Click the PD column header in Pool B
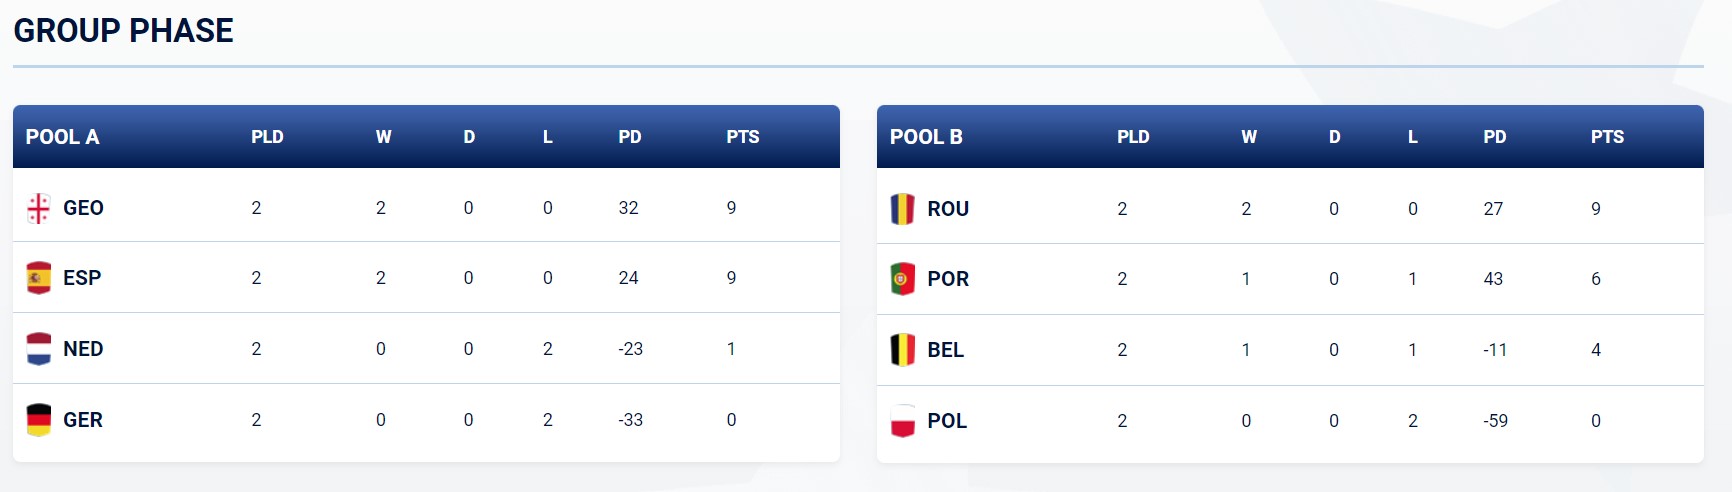 1495,137
